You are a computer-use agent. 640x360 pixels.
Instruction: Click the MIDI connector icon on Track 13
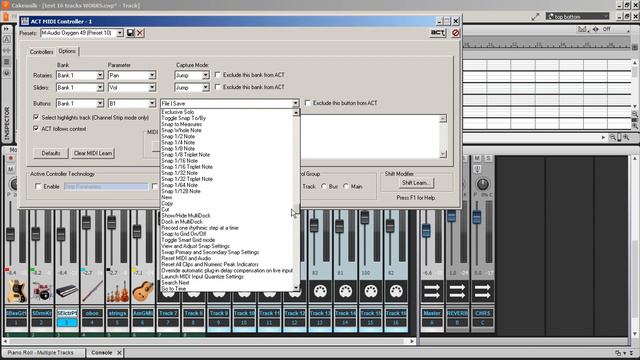point(320,291)
